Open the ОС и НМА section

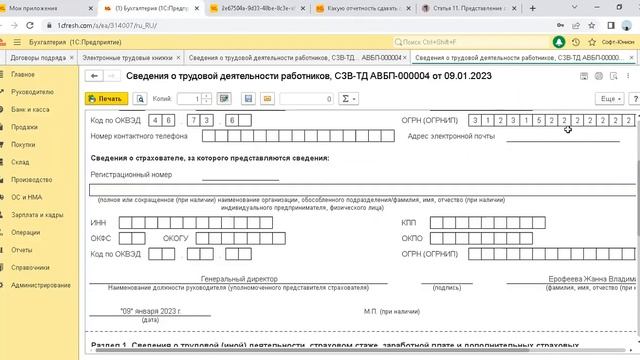coord(27,197)
